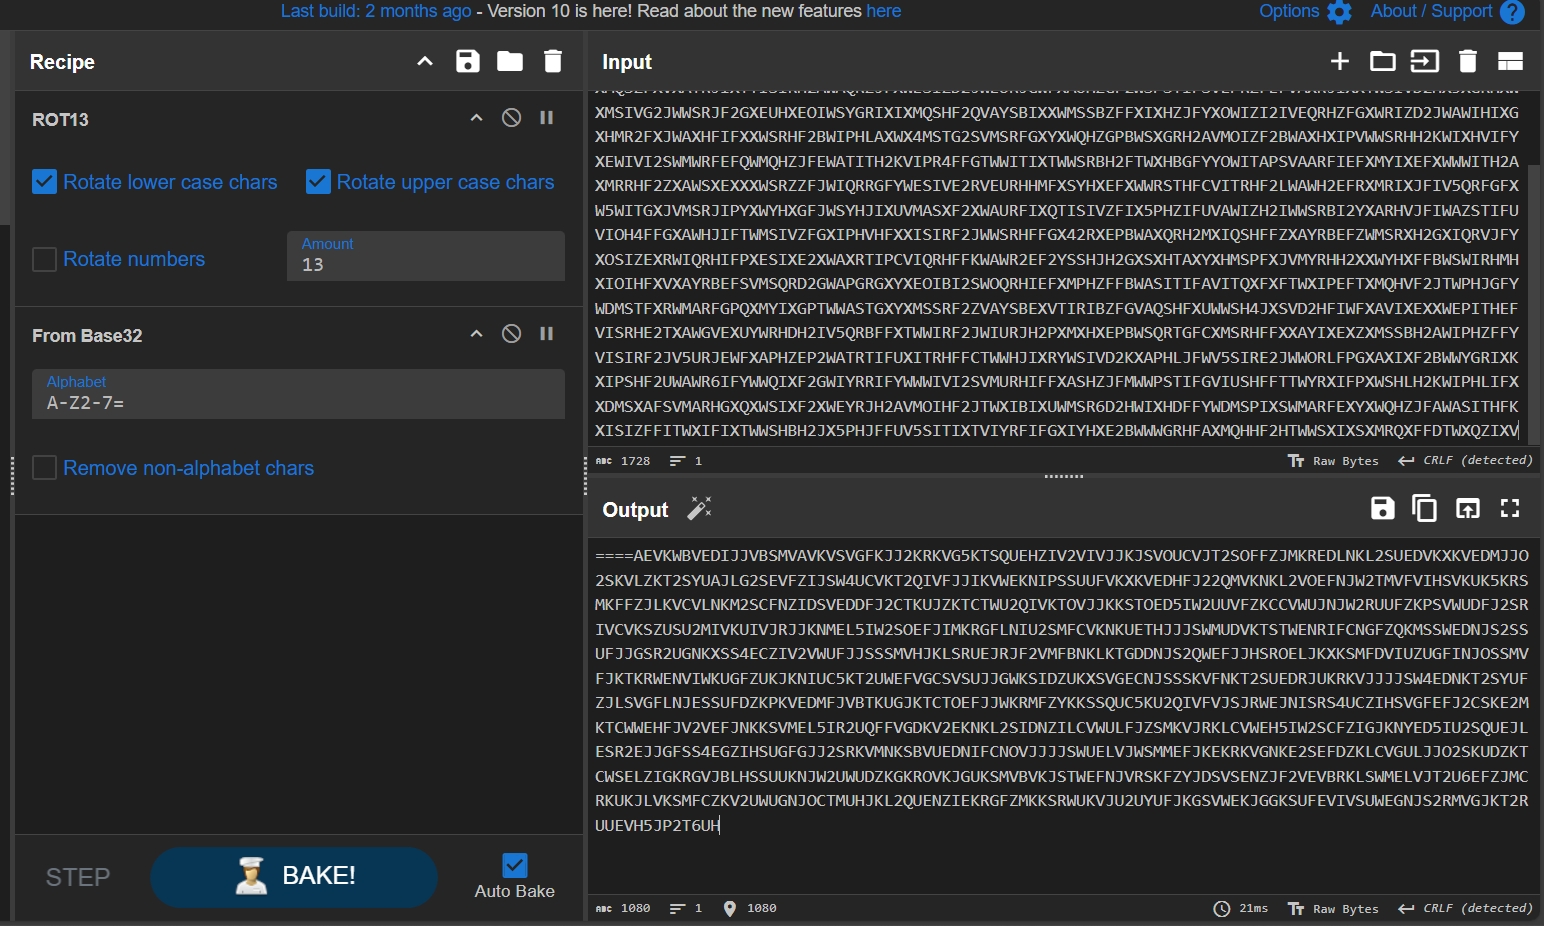Save the recipe with the disk icon
This screenshot has height=926, width=1544.
[467, 61]
